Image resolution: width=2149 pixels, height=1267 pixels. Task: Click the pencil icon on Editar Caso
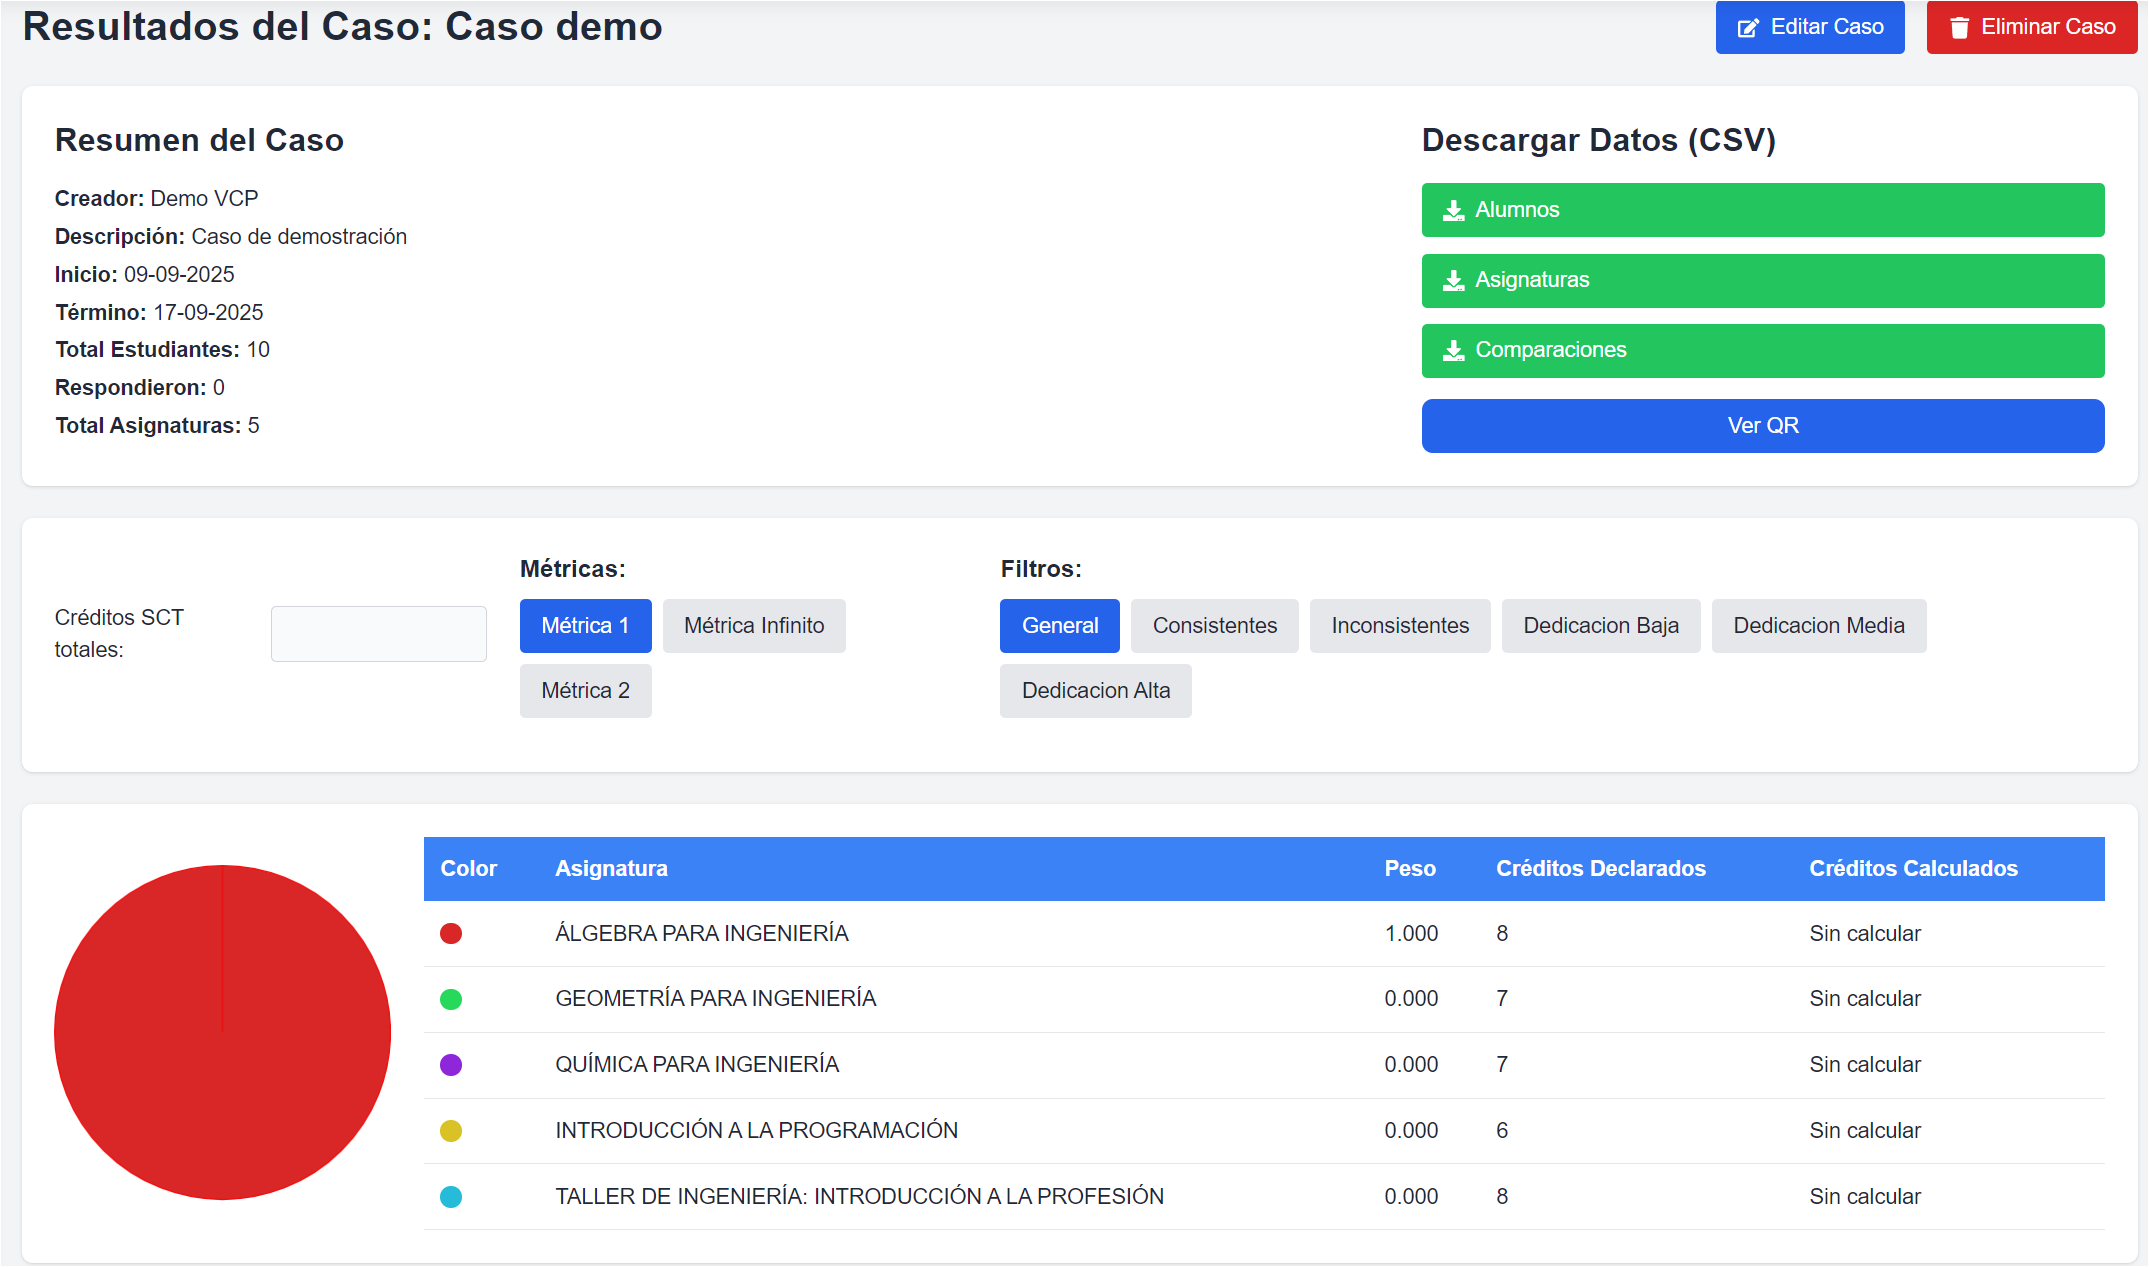[x=1748, y=28]
